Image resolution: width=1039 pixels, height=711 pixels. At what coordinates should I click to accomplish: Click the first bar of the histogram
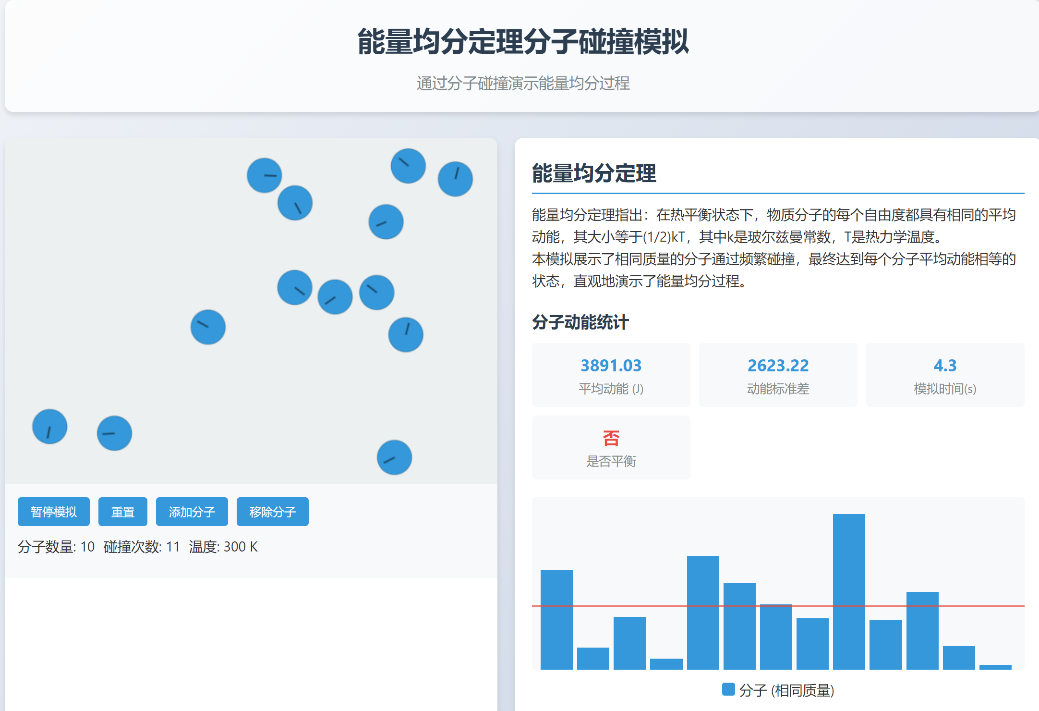(557, 619)
